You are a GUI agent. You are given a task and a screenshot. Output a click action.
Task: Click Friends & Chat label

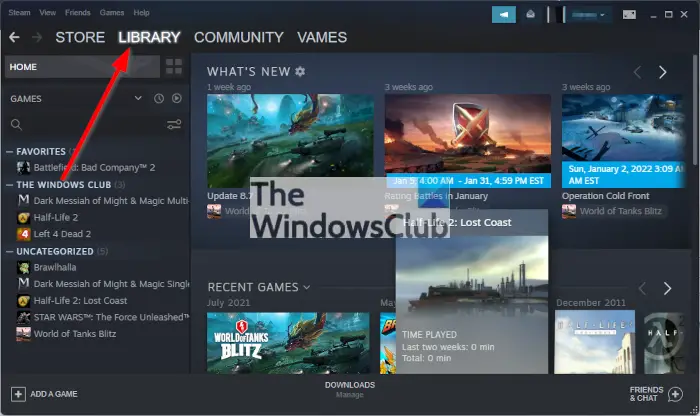(646, 394)
